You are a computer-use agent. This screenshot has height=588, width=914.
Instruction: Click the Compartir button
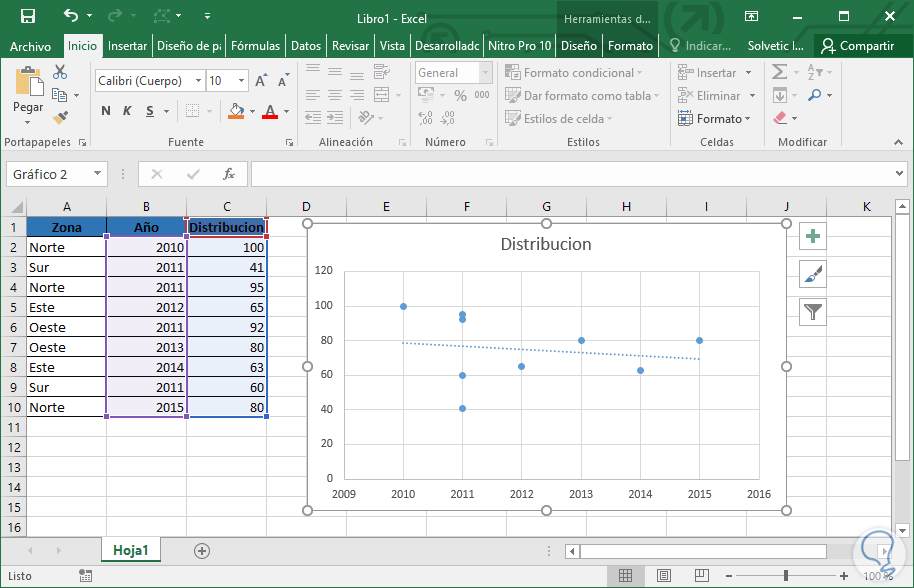(857, 46)
